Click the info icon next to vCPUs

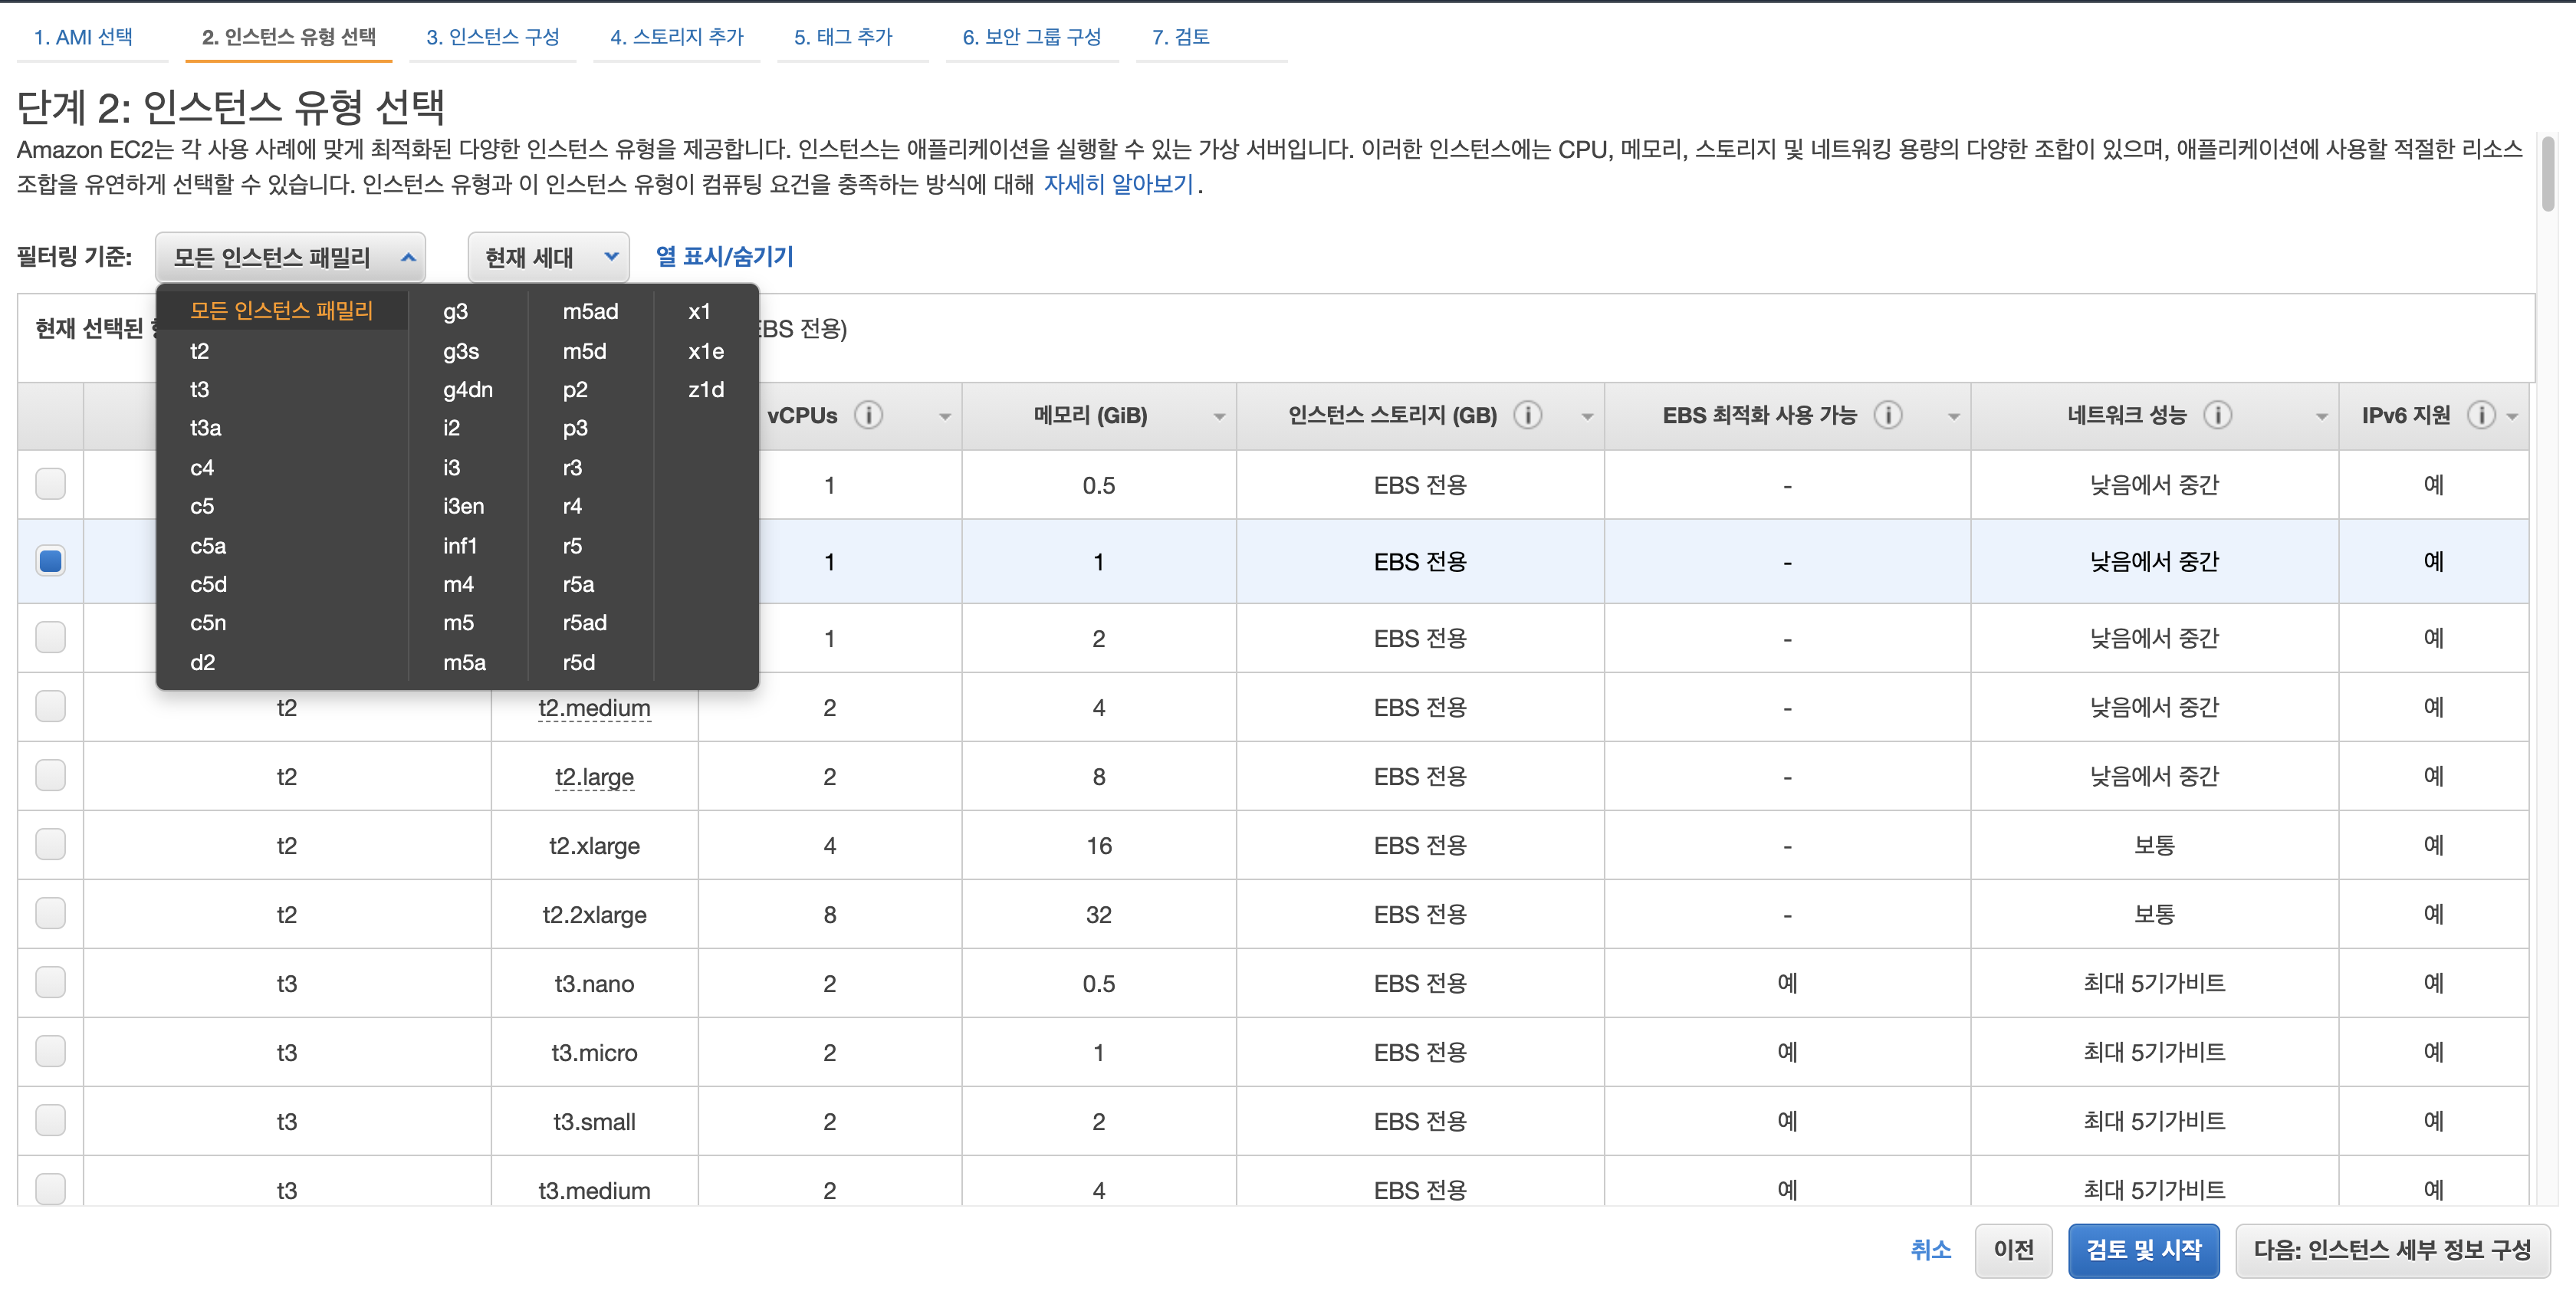[x=868, y=415]
